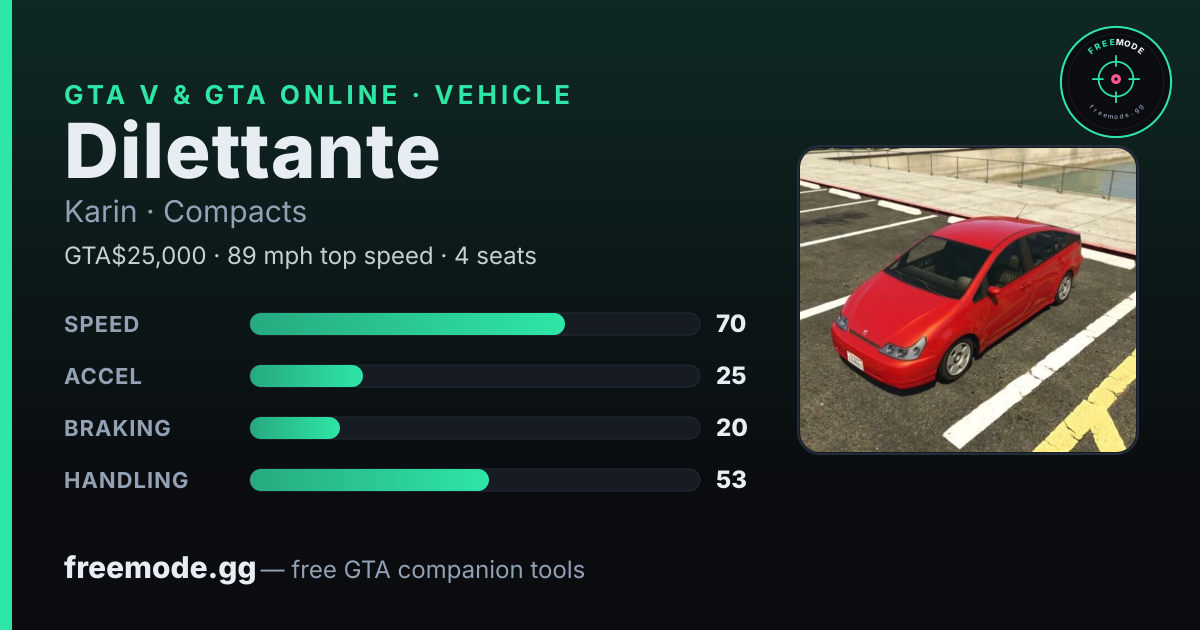Click the SPEED stat bar
The image size is (1200, 630).
click(474, 324)
